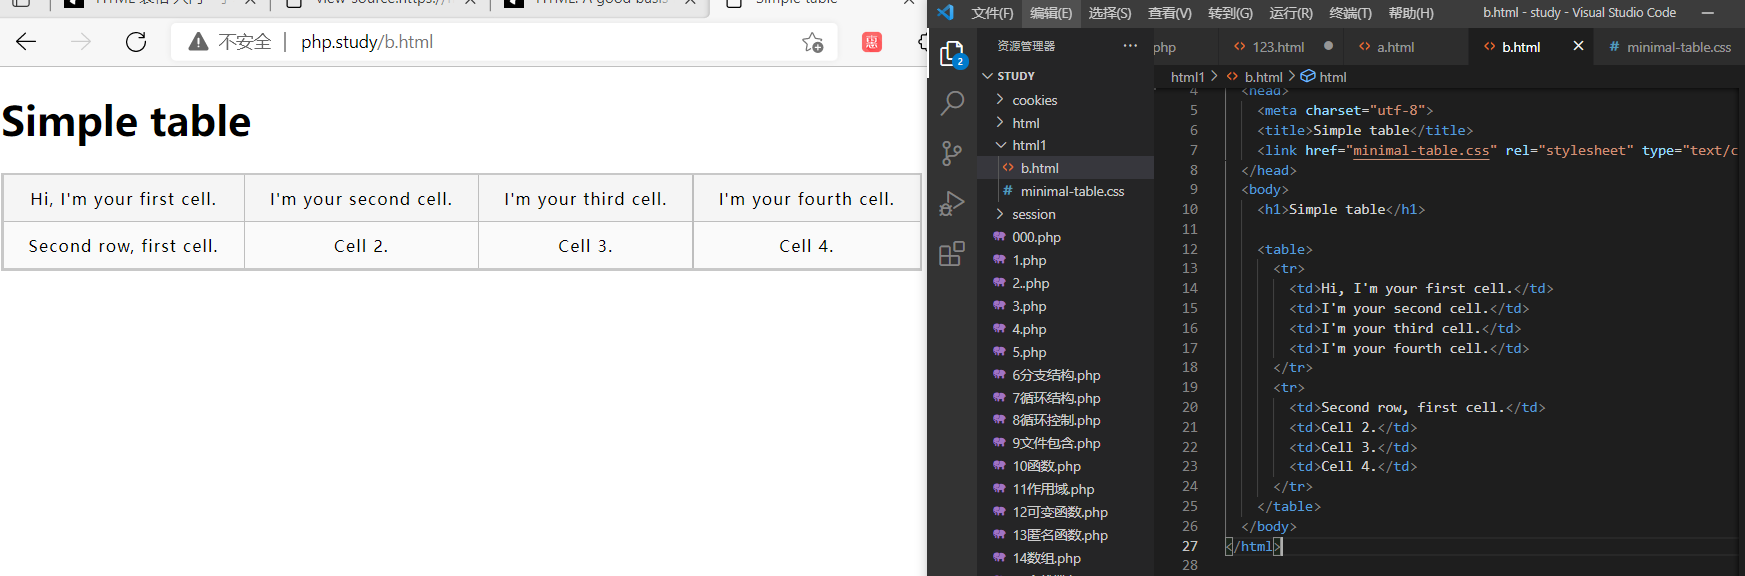Click the browser forward arrow
The width and height of the screenshot is (1745, 576).
(x=81, y=42)
